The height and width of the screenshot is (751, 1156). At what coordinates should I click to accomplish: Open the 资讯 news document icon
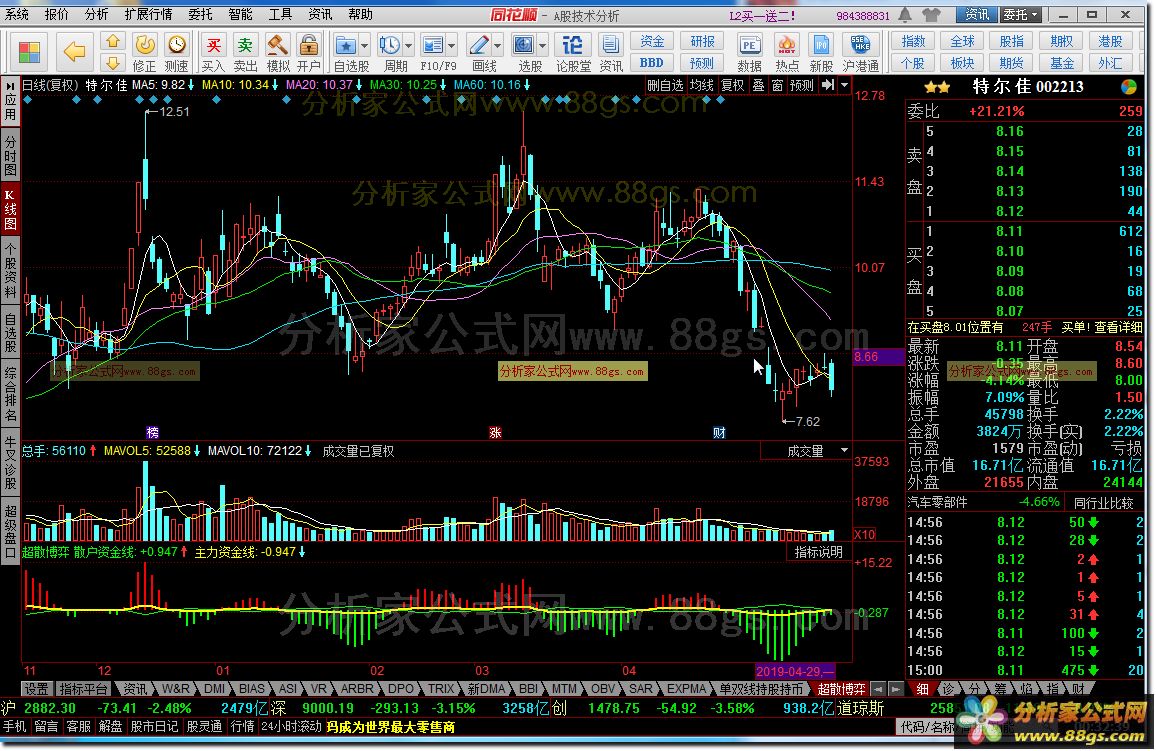pos(610,53)
